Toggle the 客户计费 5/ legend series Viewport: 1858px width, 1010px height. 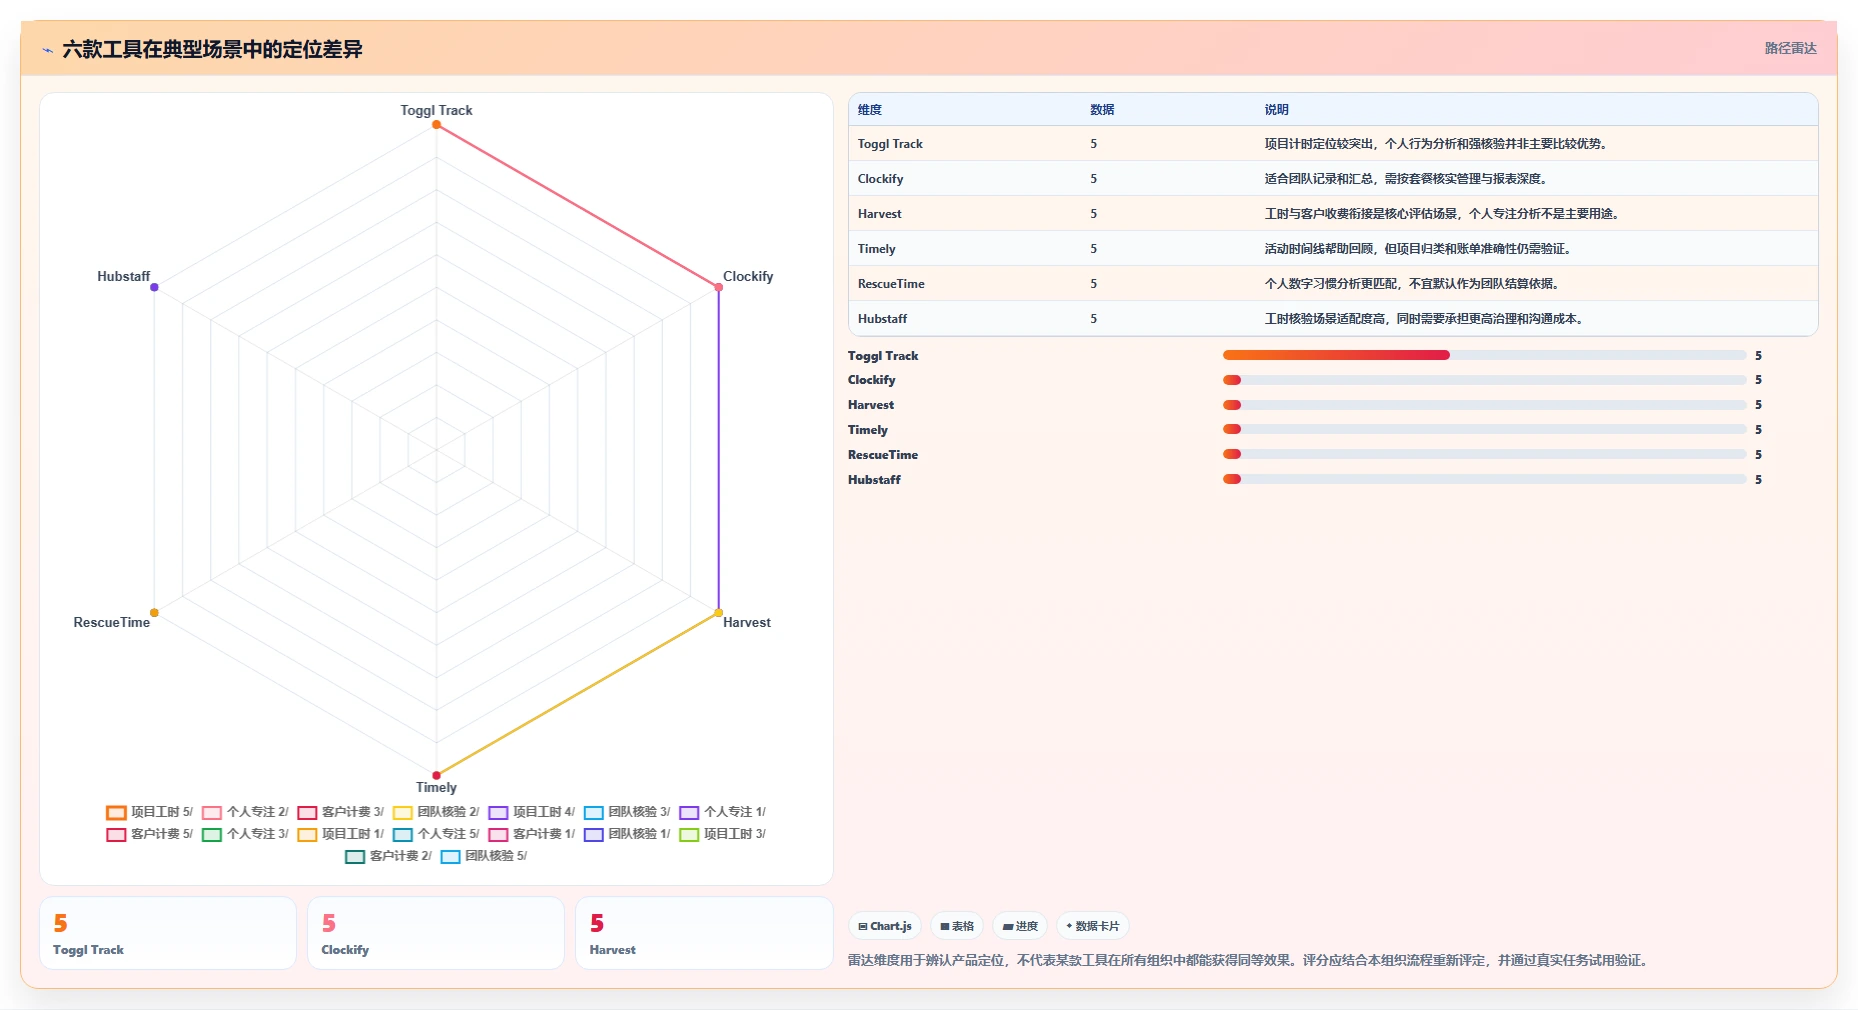point(149,834)
